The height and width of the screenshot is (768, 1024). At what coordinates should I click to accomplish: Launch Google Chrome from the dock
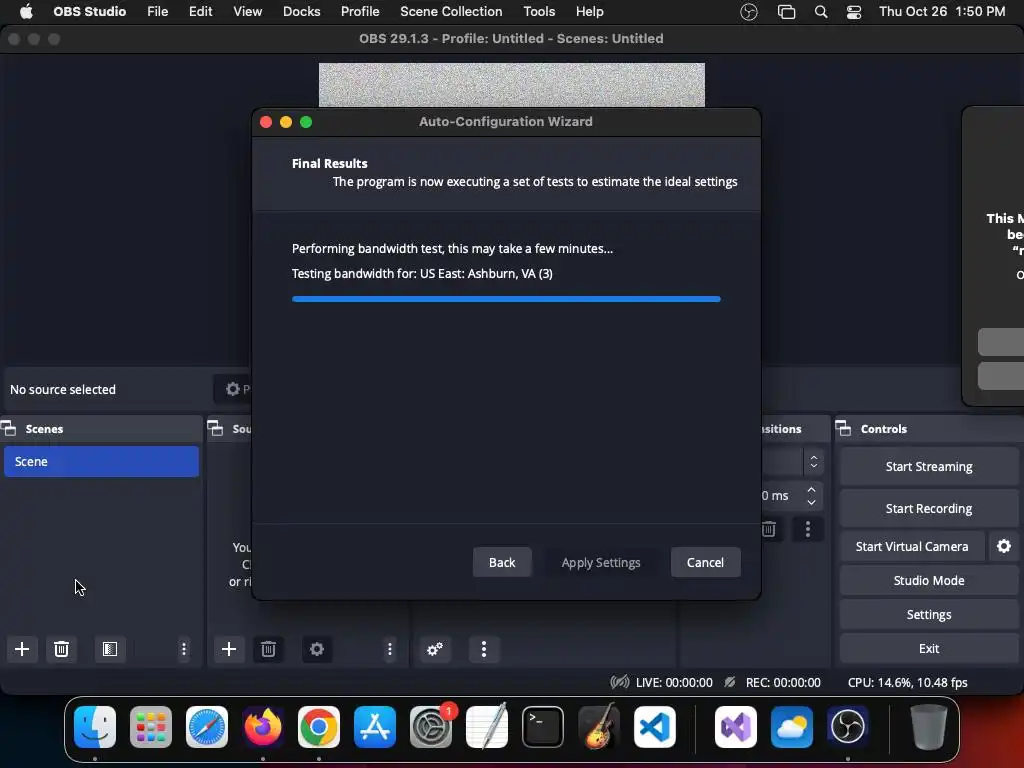click(x=319, y=727)
